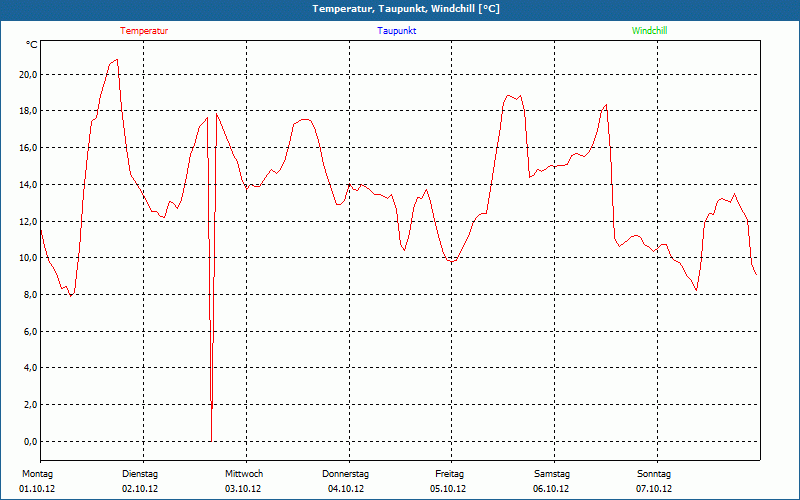The height and width of the screenshot is (500, 800).
Task: Click the 12,0 y-axis value
Action: [28, 221]
